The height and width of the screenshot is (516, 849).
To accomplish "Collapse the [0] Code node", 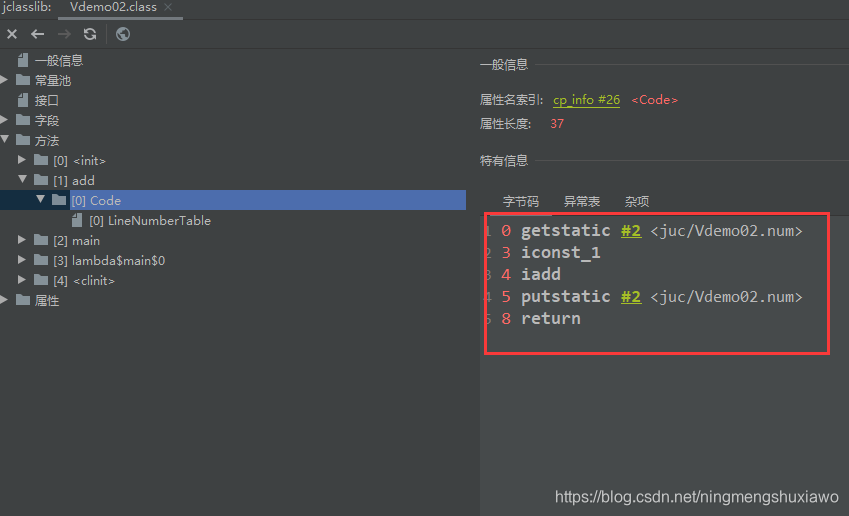I will (41, 199).
